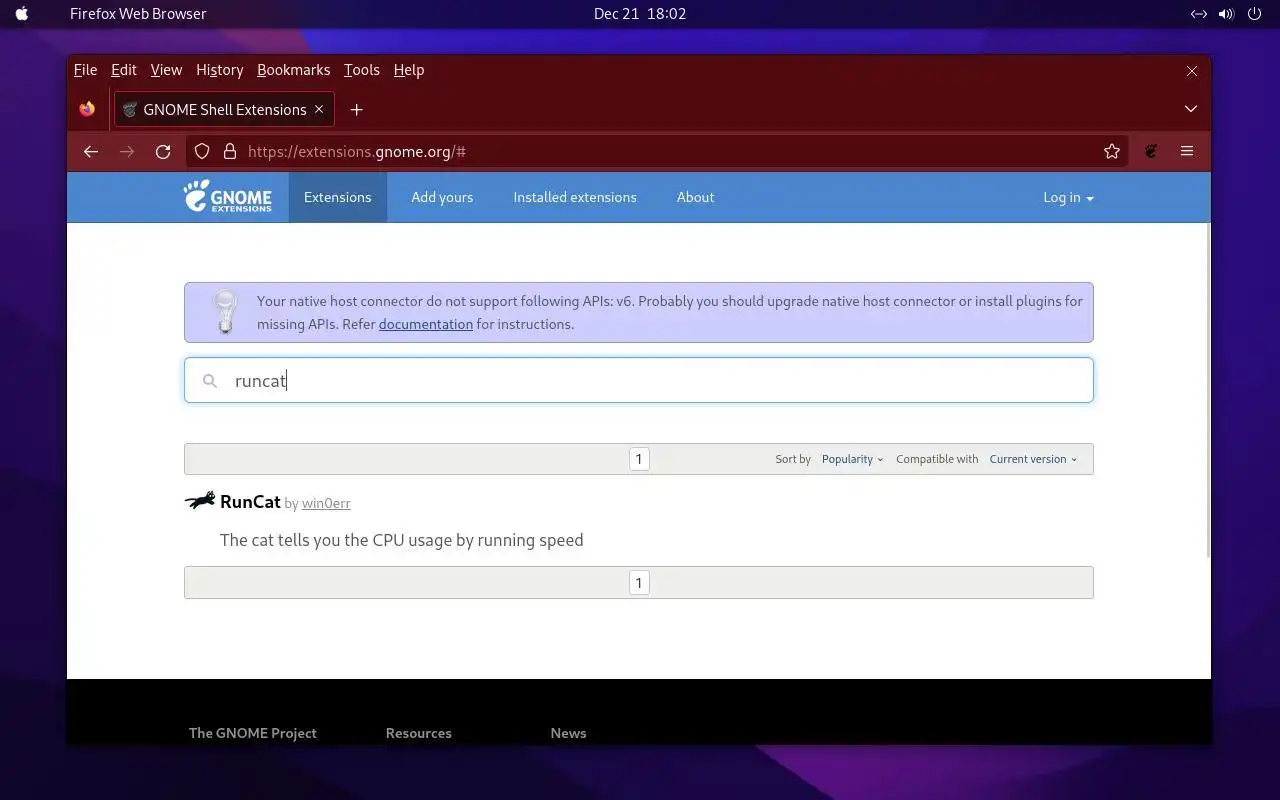This screenshot has height=800, width=1280.
Task: Bookmark this page with the star
Action: point(1112,151)
